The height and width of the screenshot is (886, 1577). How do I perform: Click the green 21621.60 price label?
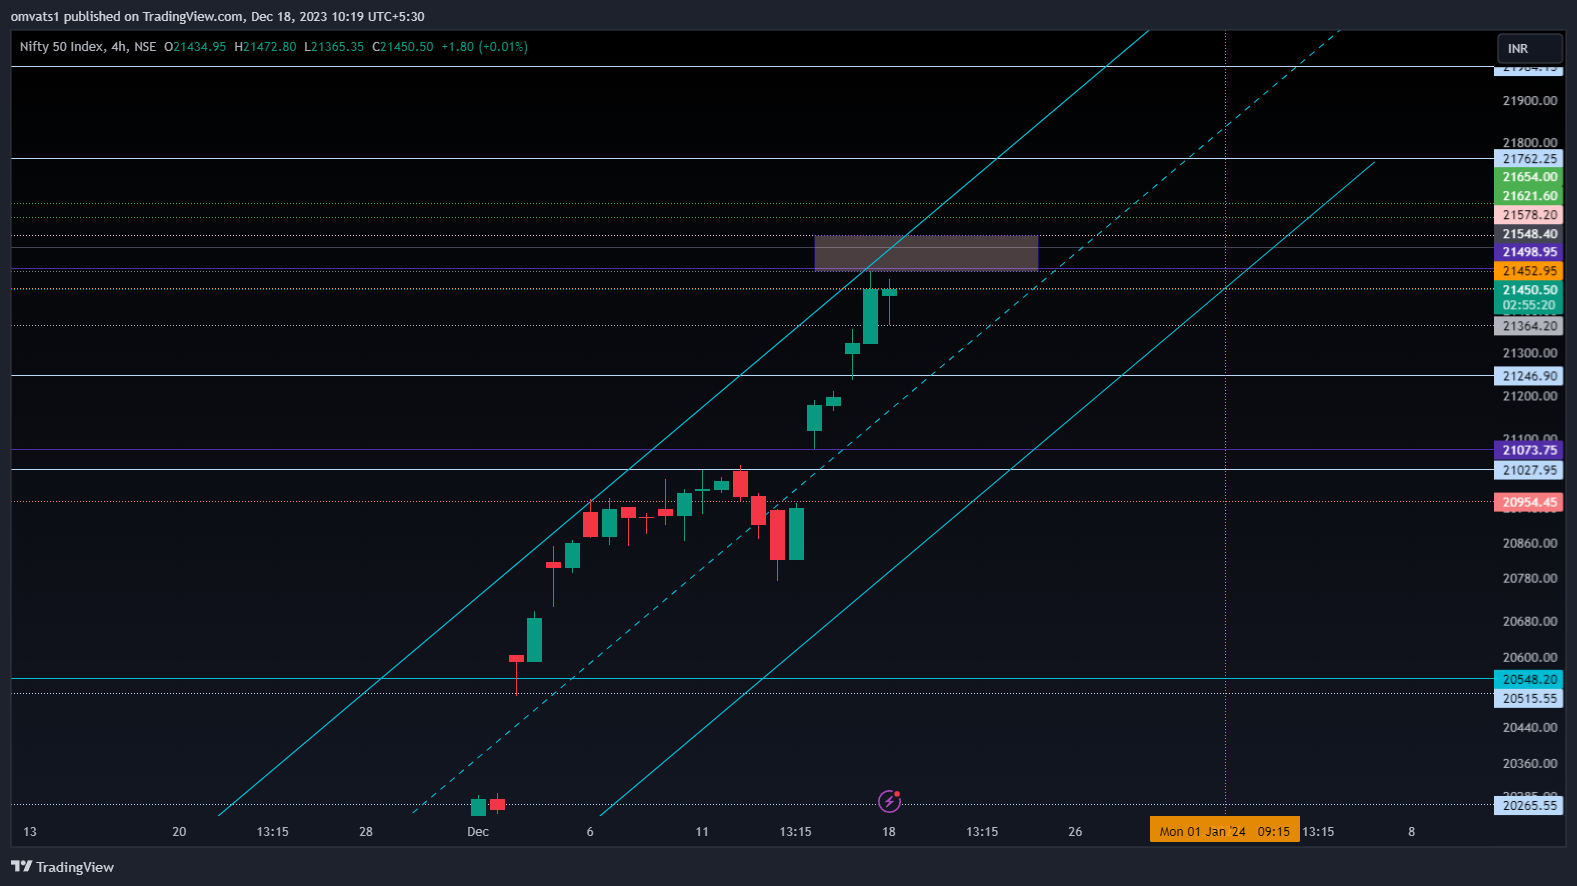[1529, 196]
